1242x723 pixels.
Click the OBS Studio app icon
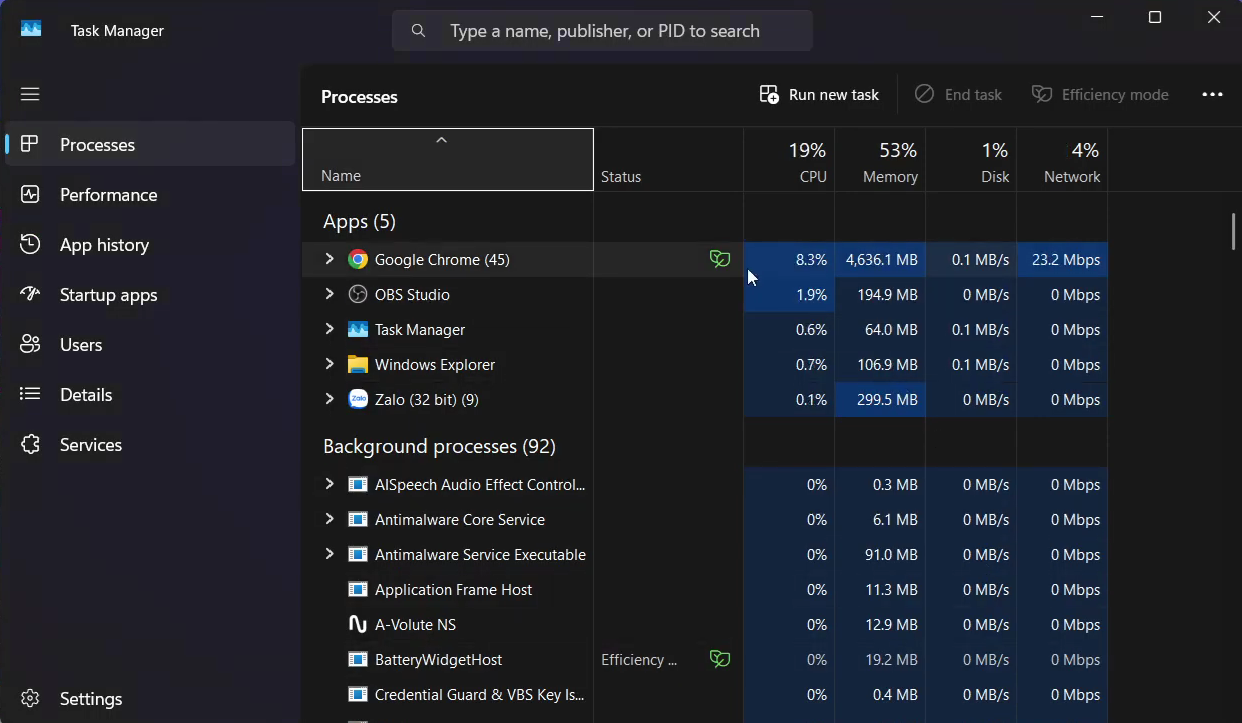(x=358, y=295)
